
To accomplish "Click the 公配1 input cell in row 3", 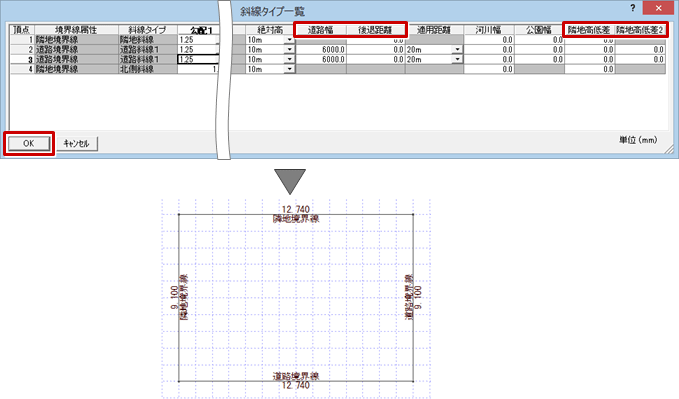I will [x=198, y=59].
